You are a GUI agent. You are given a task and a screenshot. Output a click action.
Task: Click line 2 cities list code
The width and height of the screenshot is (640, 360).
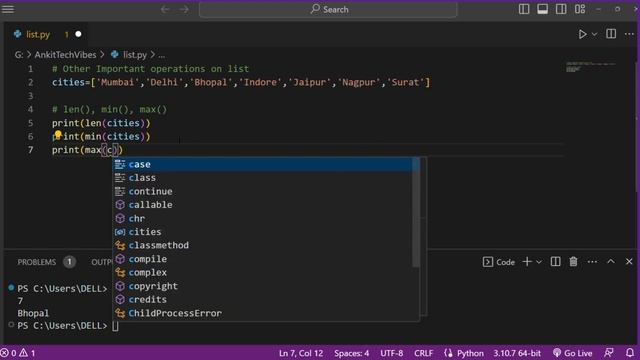[241, 82]
